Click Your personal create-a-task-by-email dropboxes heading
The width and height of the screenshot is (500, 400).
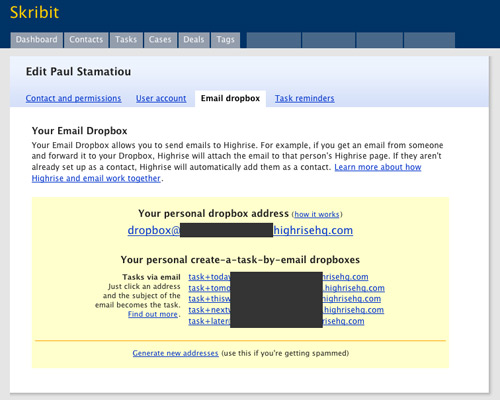(x=240, y=260)
